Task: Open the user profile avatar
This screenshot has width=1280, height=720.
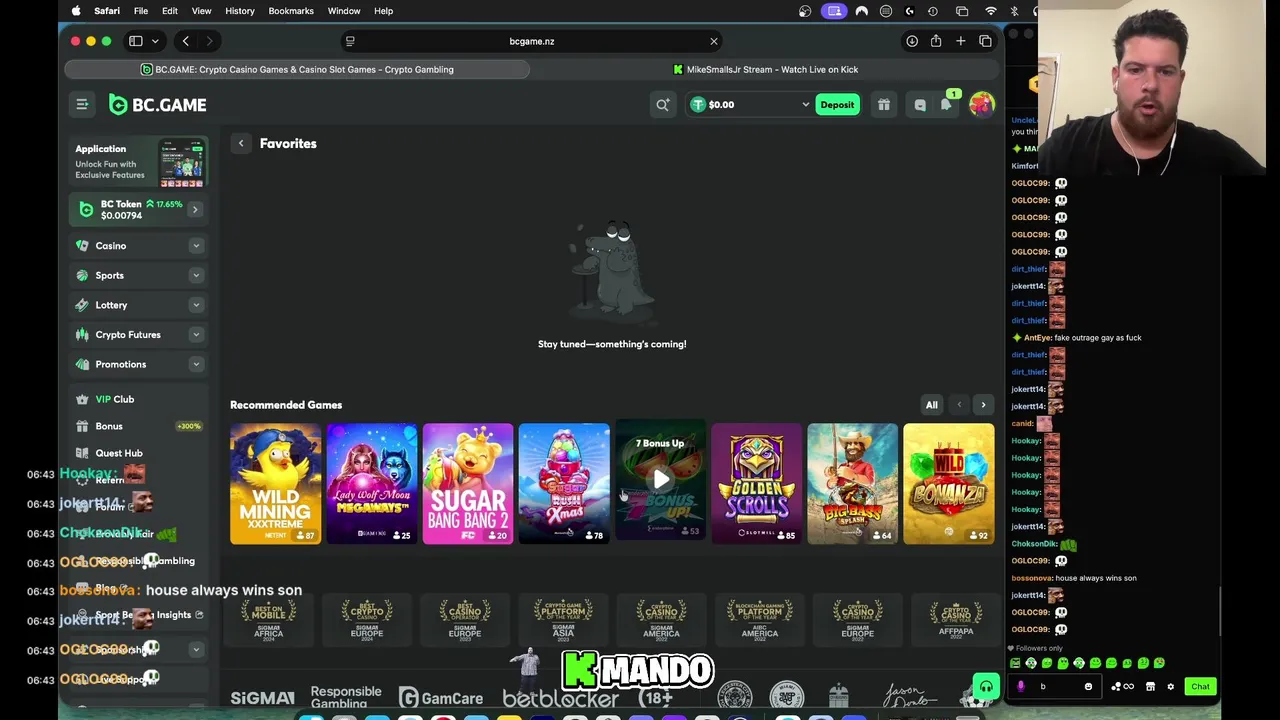Action: point(981,104)
